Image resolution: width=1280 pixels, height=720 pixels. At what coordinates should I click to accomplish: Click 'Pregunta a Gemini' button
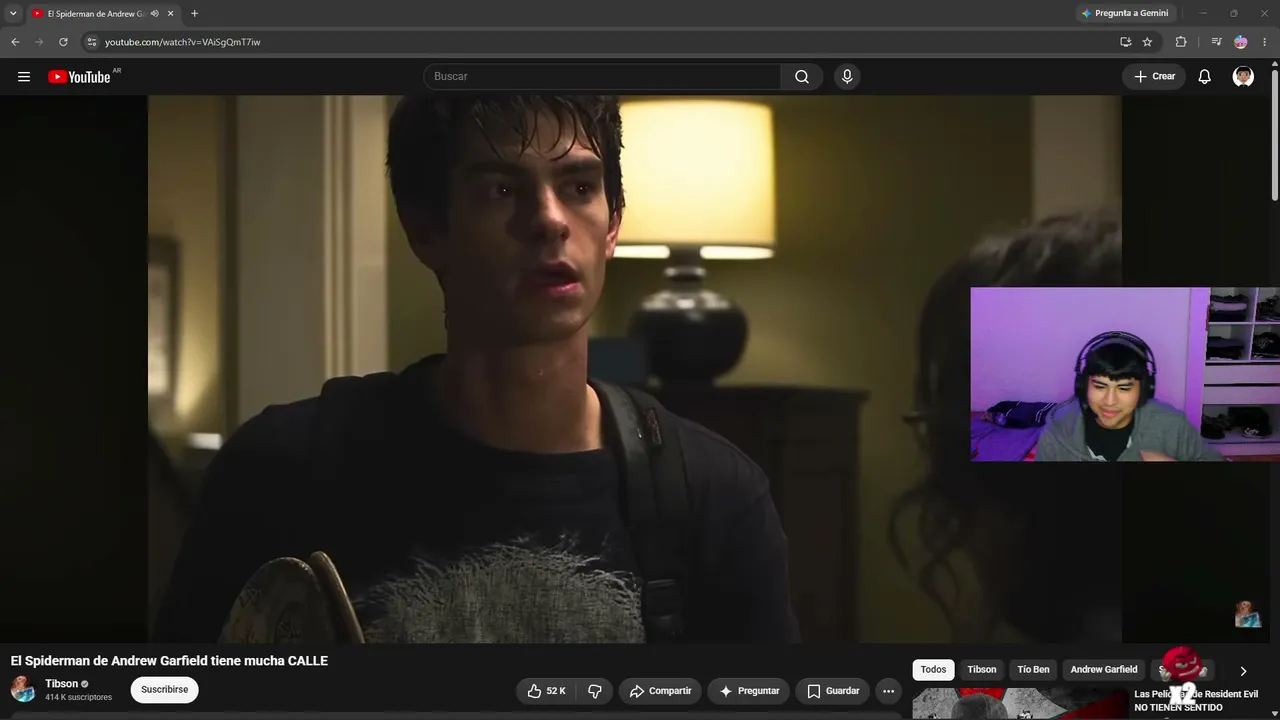[x=1125, y=13]
